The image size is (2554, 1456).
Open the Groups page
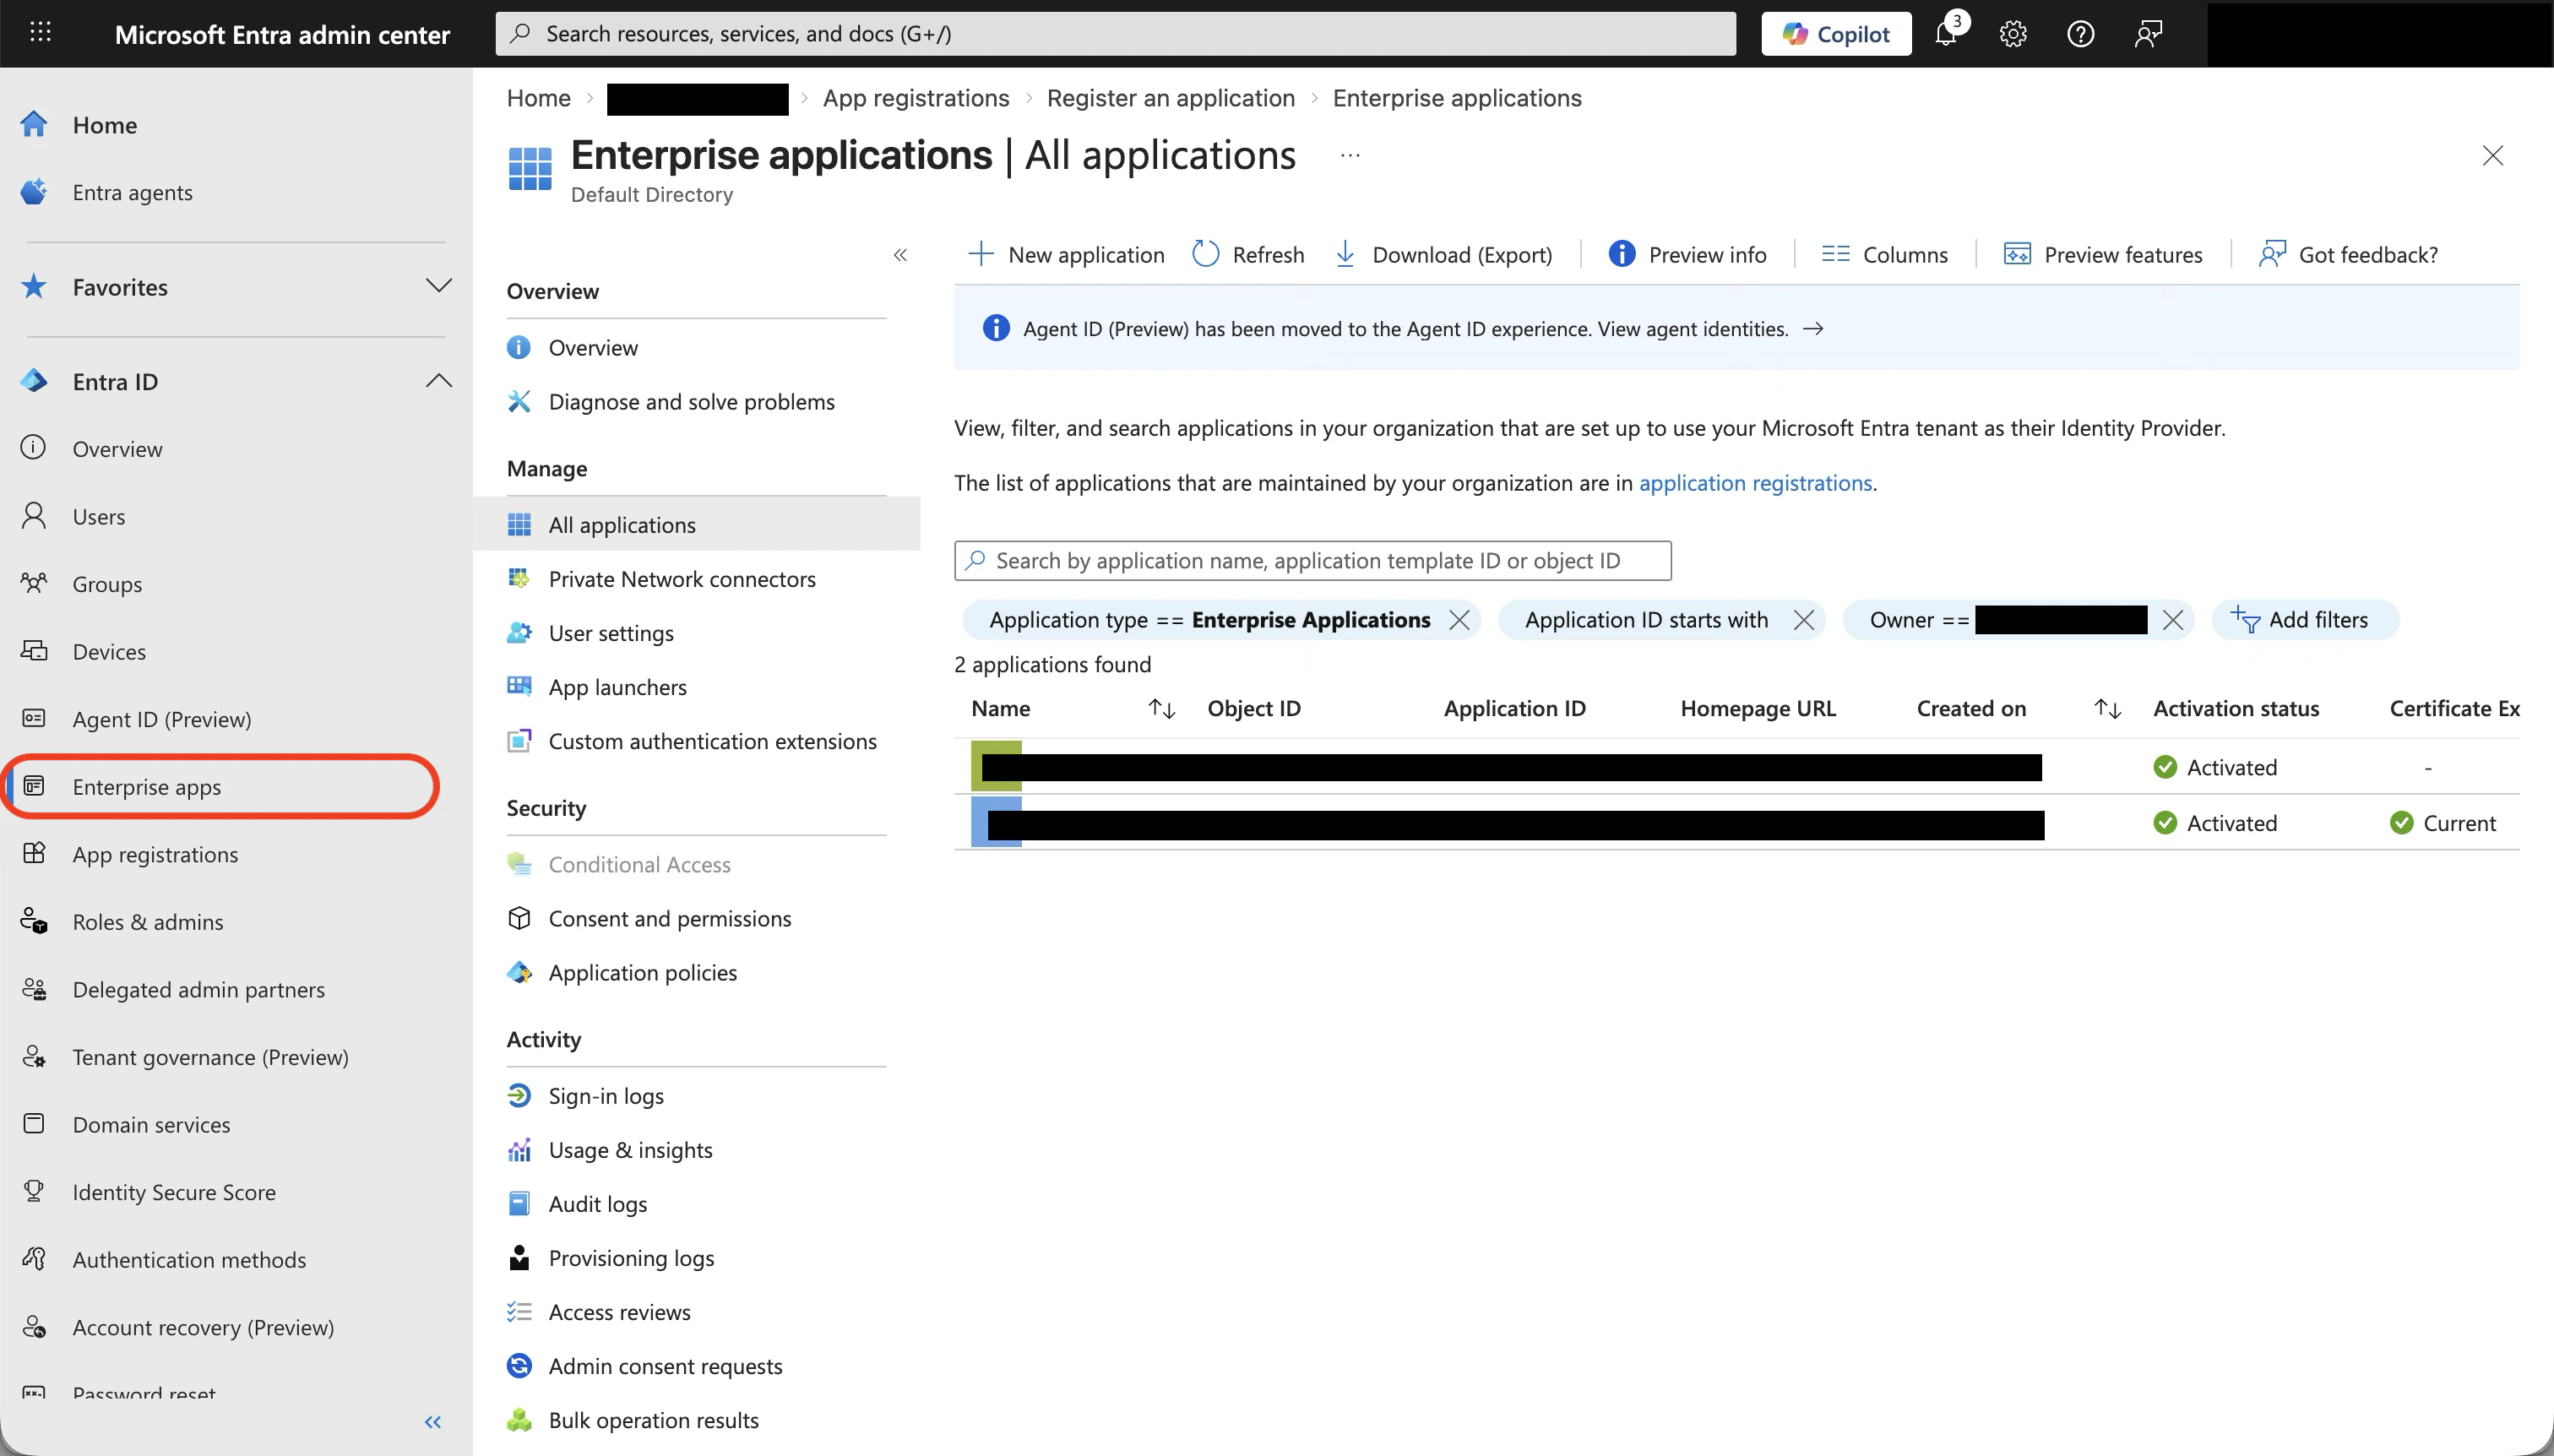107,584
